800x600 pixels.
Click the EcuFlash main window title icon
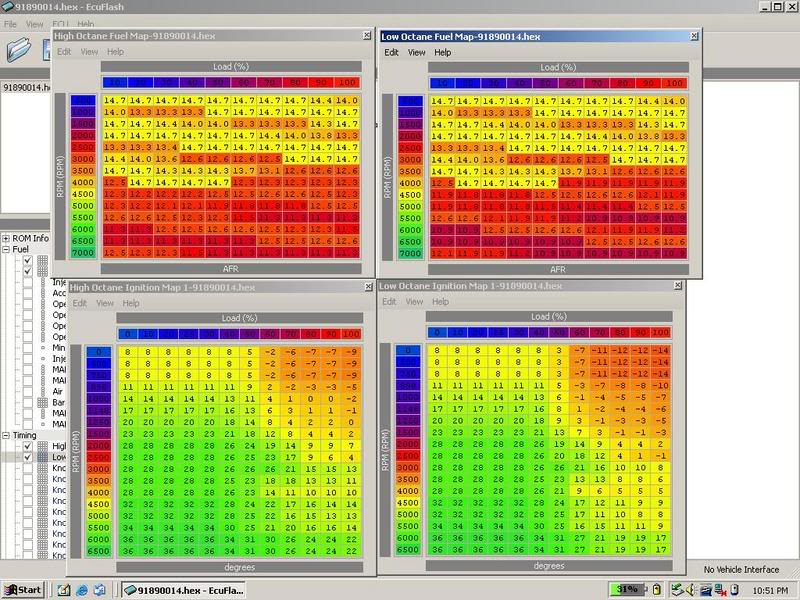click(8, 7)
